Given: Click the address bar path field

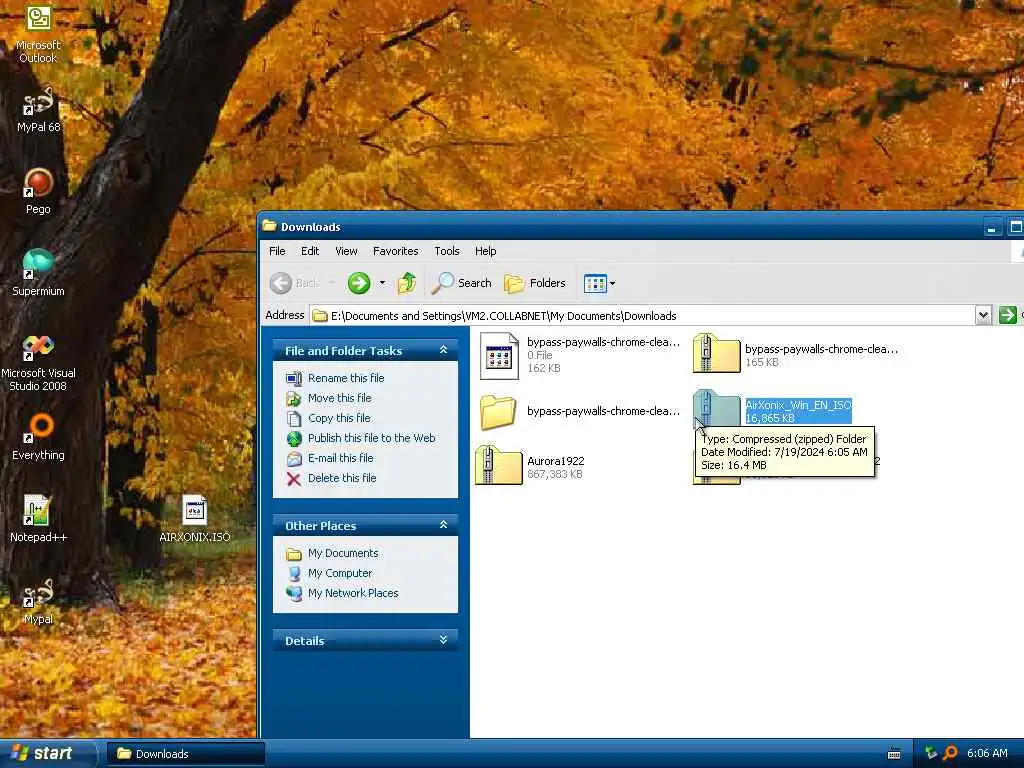Looking at the screenshot, I should click(643, 315).
